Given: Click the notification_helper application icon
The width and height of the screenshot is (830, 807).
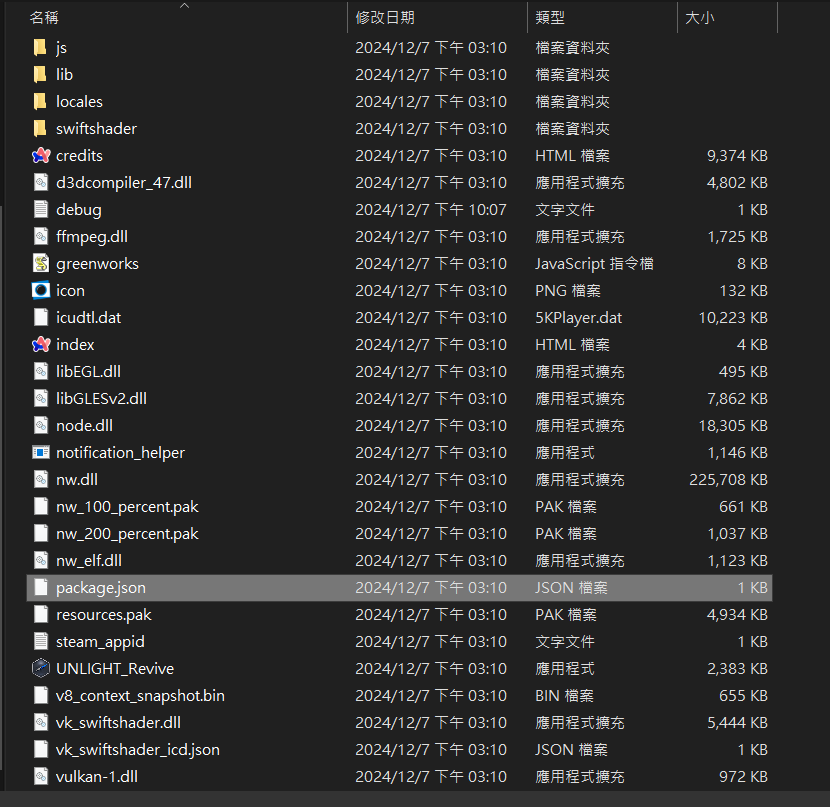Looking at the screenshot, I should (41, 452).
